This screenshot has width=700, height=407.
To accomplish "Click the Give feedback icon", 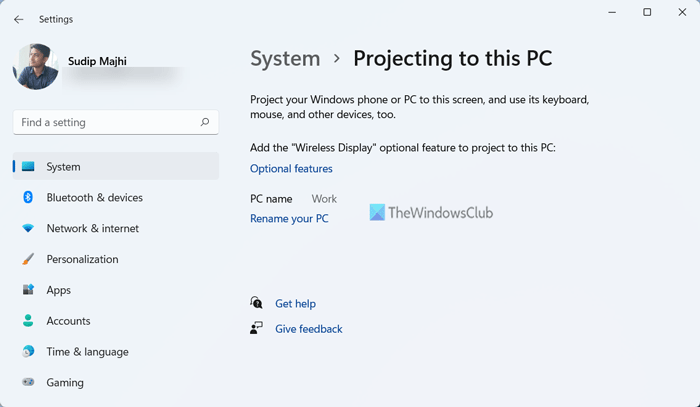I will pos(257,328).
